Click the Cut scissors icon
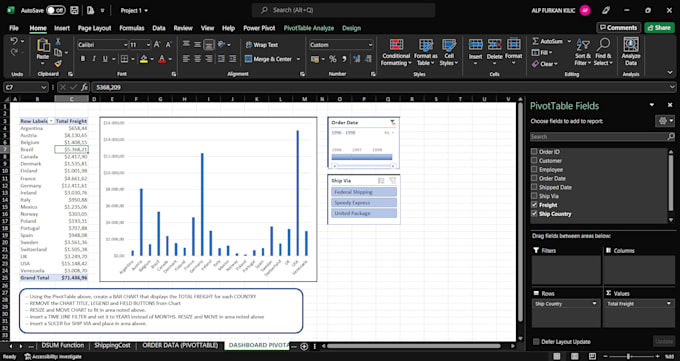Screen dimensions: 680x361 (x=58, y=42)
